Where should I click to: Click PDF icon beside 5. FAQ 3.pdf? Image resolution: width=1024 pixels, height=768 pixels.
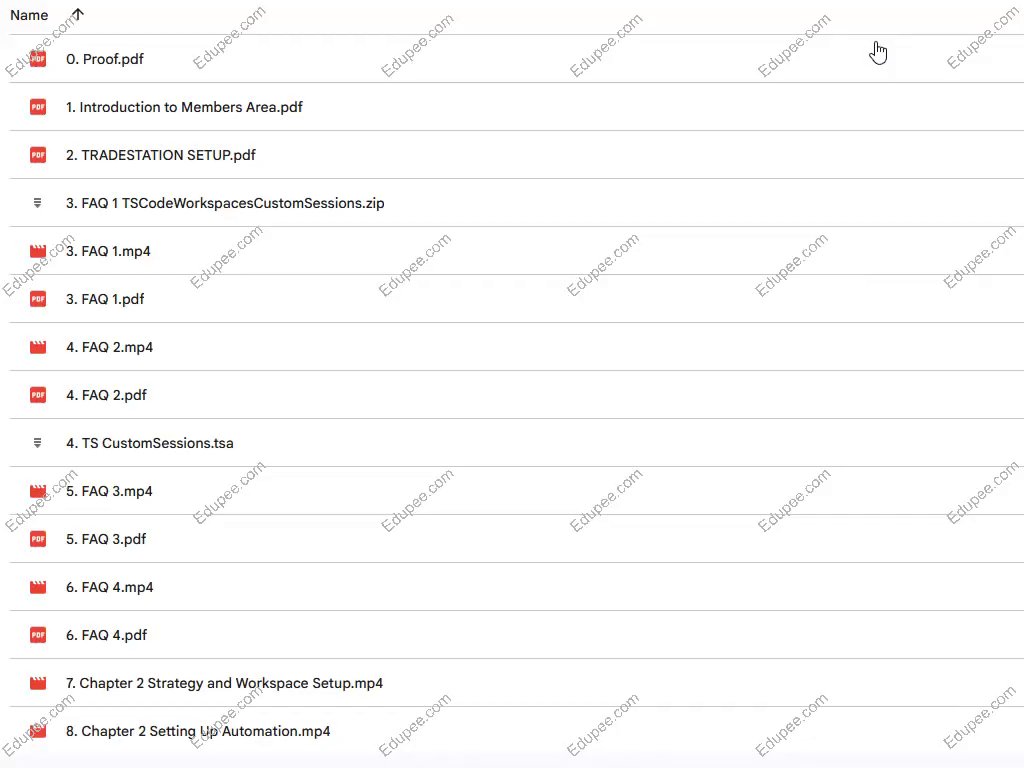point(38,539)
